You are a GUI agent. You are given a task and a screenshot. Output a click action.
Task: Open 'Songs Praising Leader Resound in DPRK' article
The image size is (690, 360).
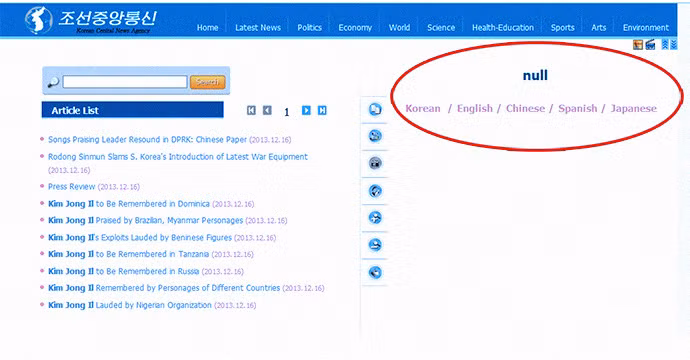[147, 140]
